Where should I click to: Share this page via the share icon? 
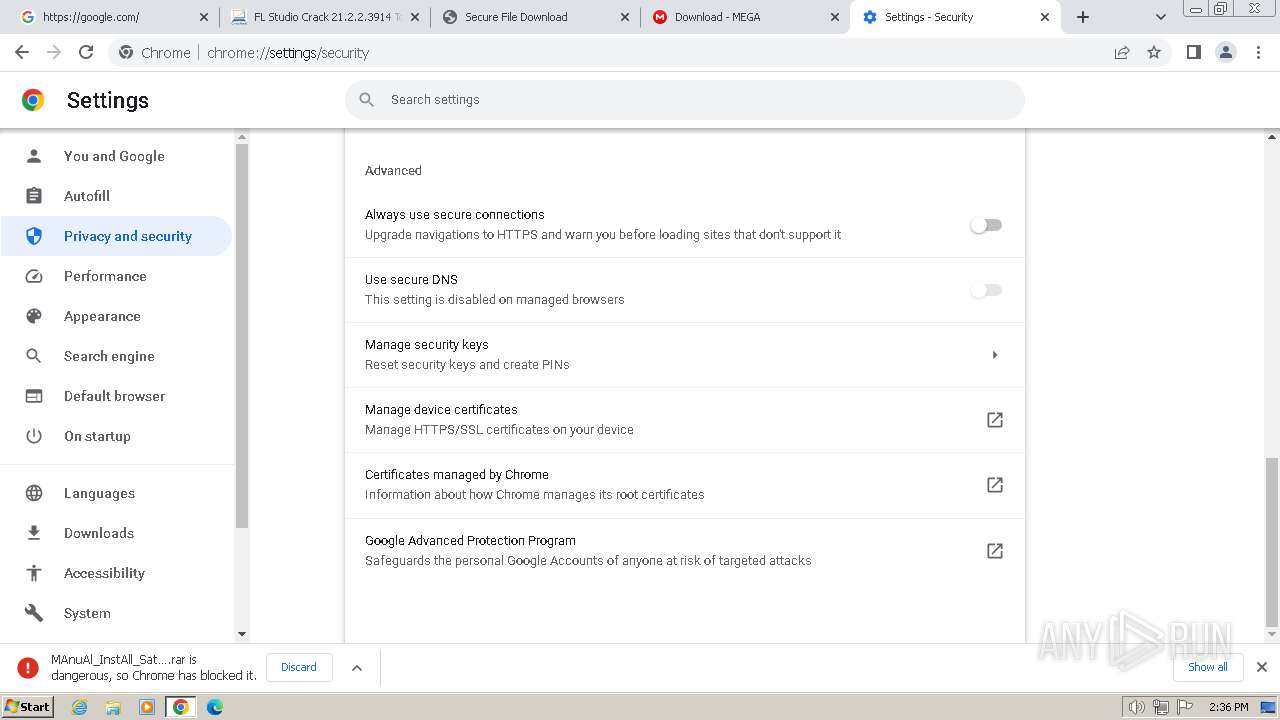click(1122, 53)
